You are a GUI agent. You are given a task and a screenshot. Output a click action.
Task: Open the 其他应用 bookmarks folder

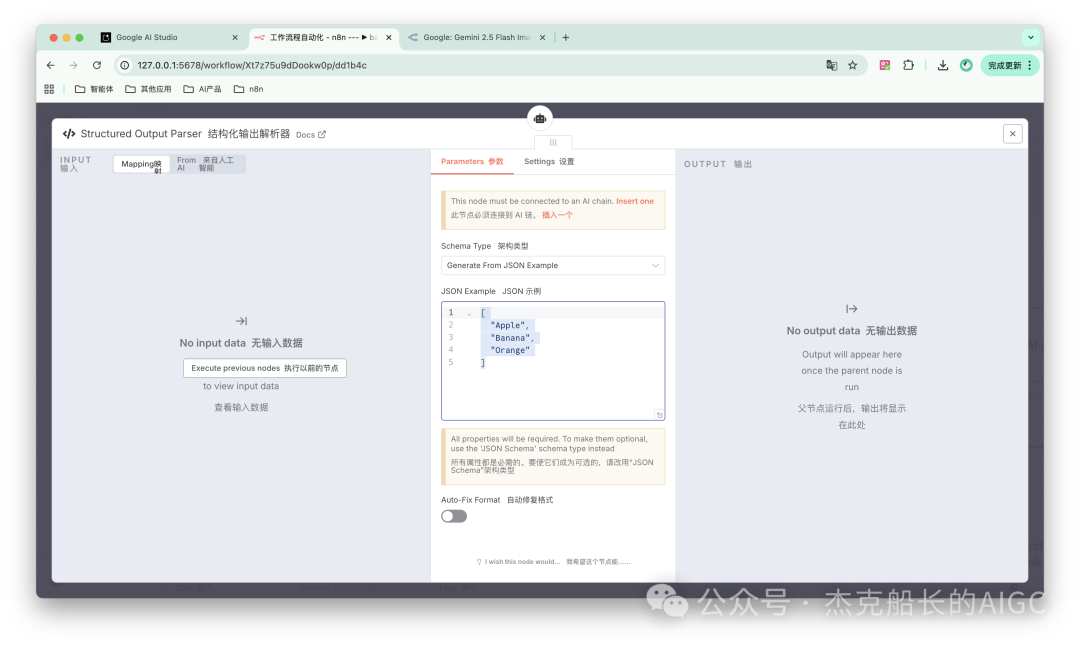[x=148, y=89]
